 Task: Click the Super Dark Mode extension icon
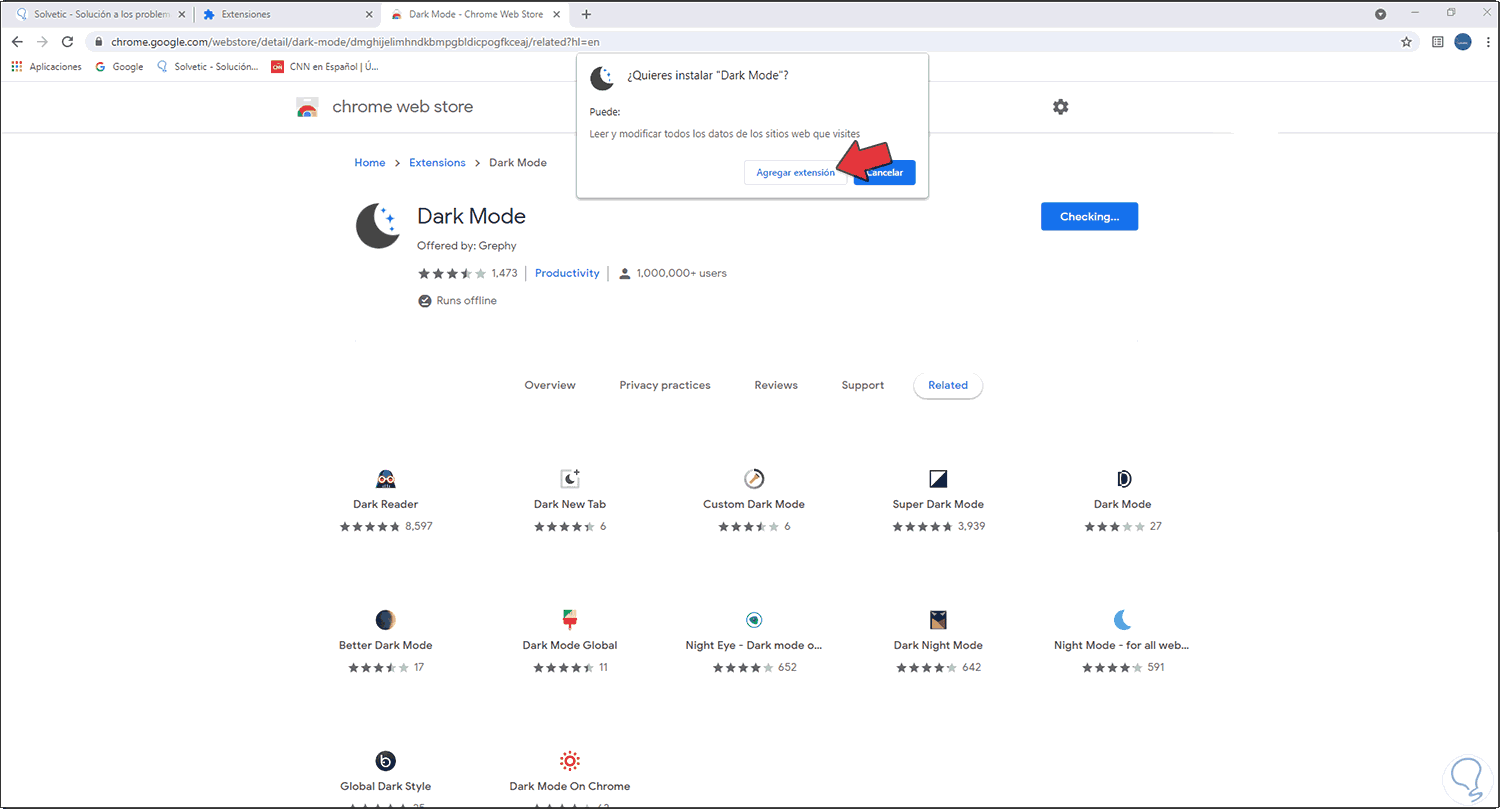pos(938,478)
